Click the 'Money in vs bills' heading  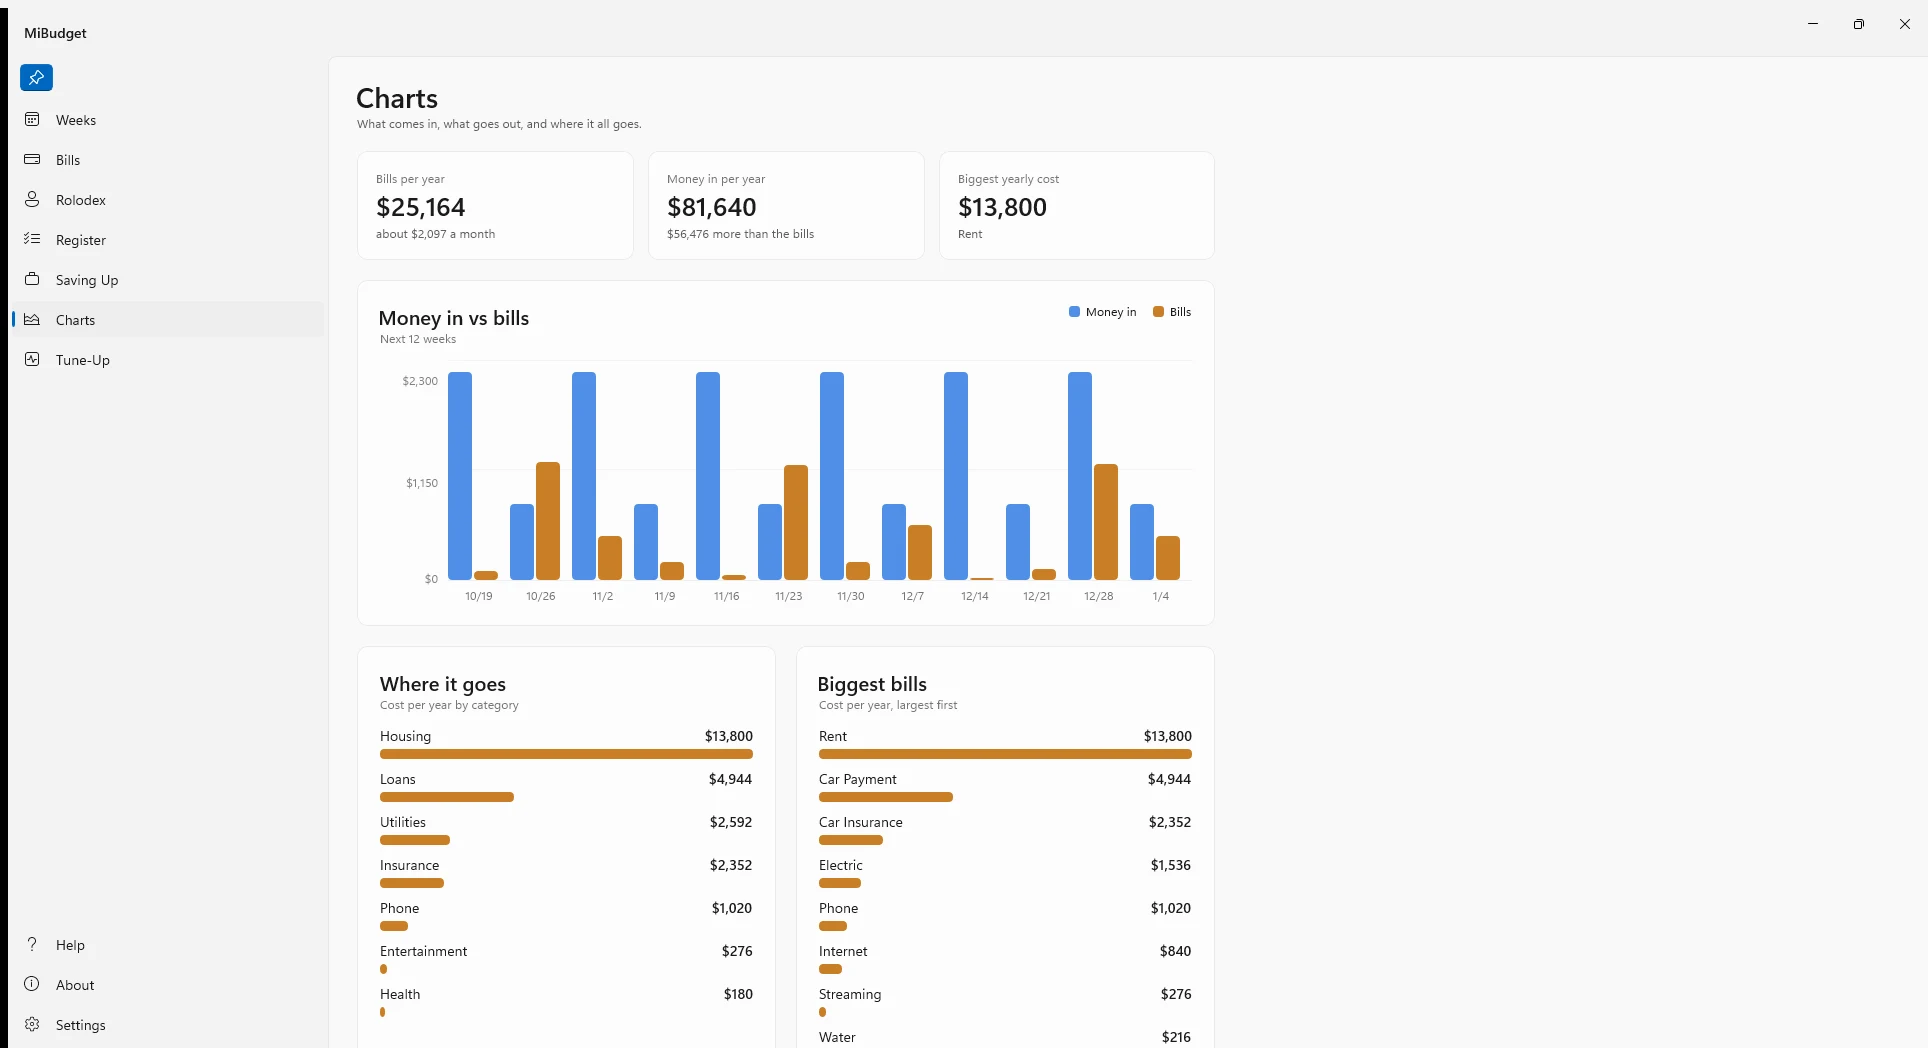click(x=454, y=318)
